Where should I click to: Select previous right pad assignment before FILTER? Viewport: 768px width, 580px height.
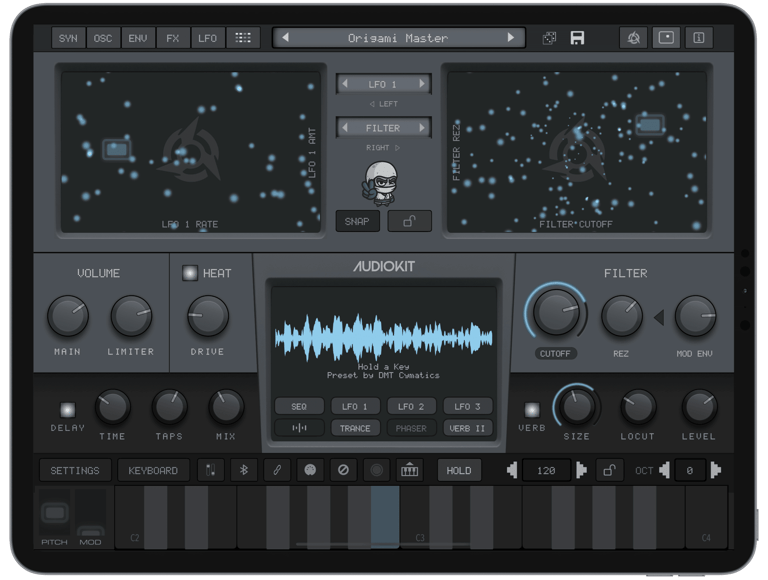tap(345, 128)
